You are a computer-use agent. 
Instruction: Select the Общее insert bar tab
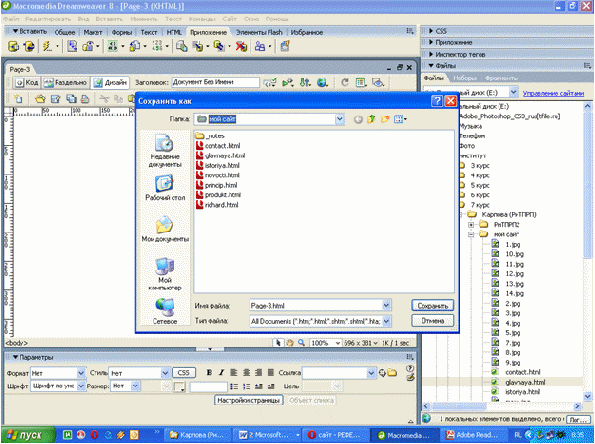[x=65, y=33]
